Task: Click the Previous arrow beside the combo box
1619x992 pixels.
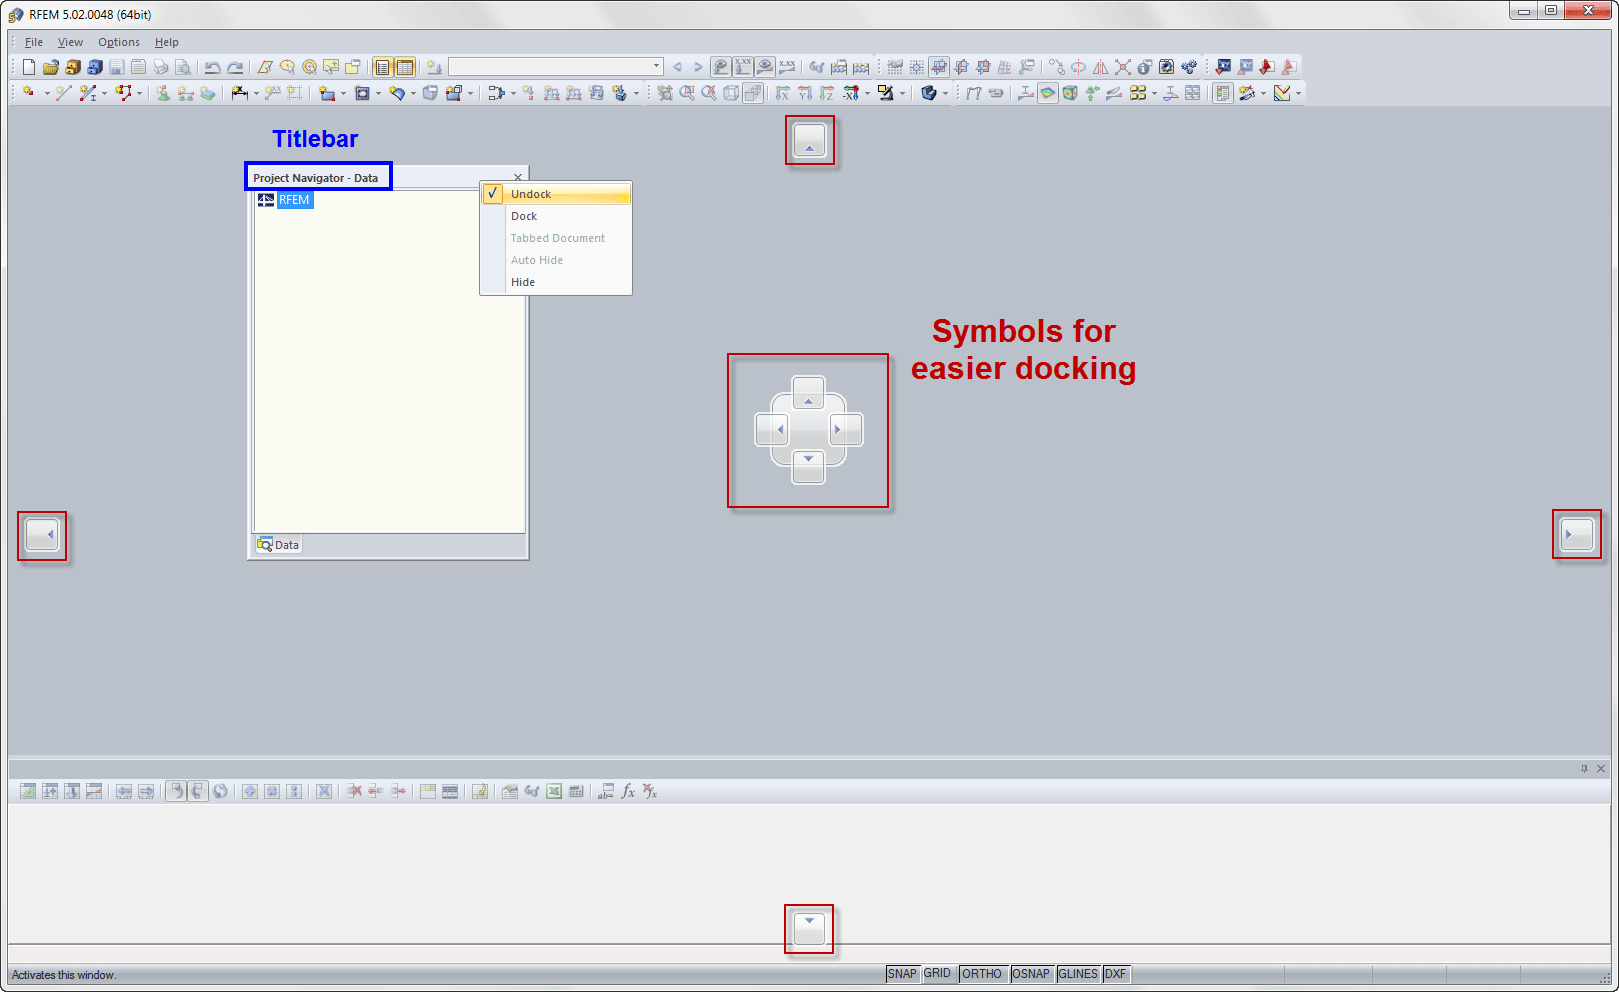Action: 677,67
